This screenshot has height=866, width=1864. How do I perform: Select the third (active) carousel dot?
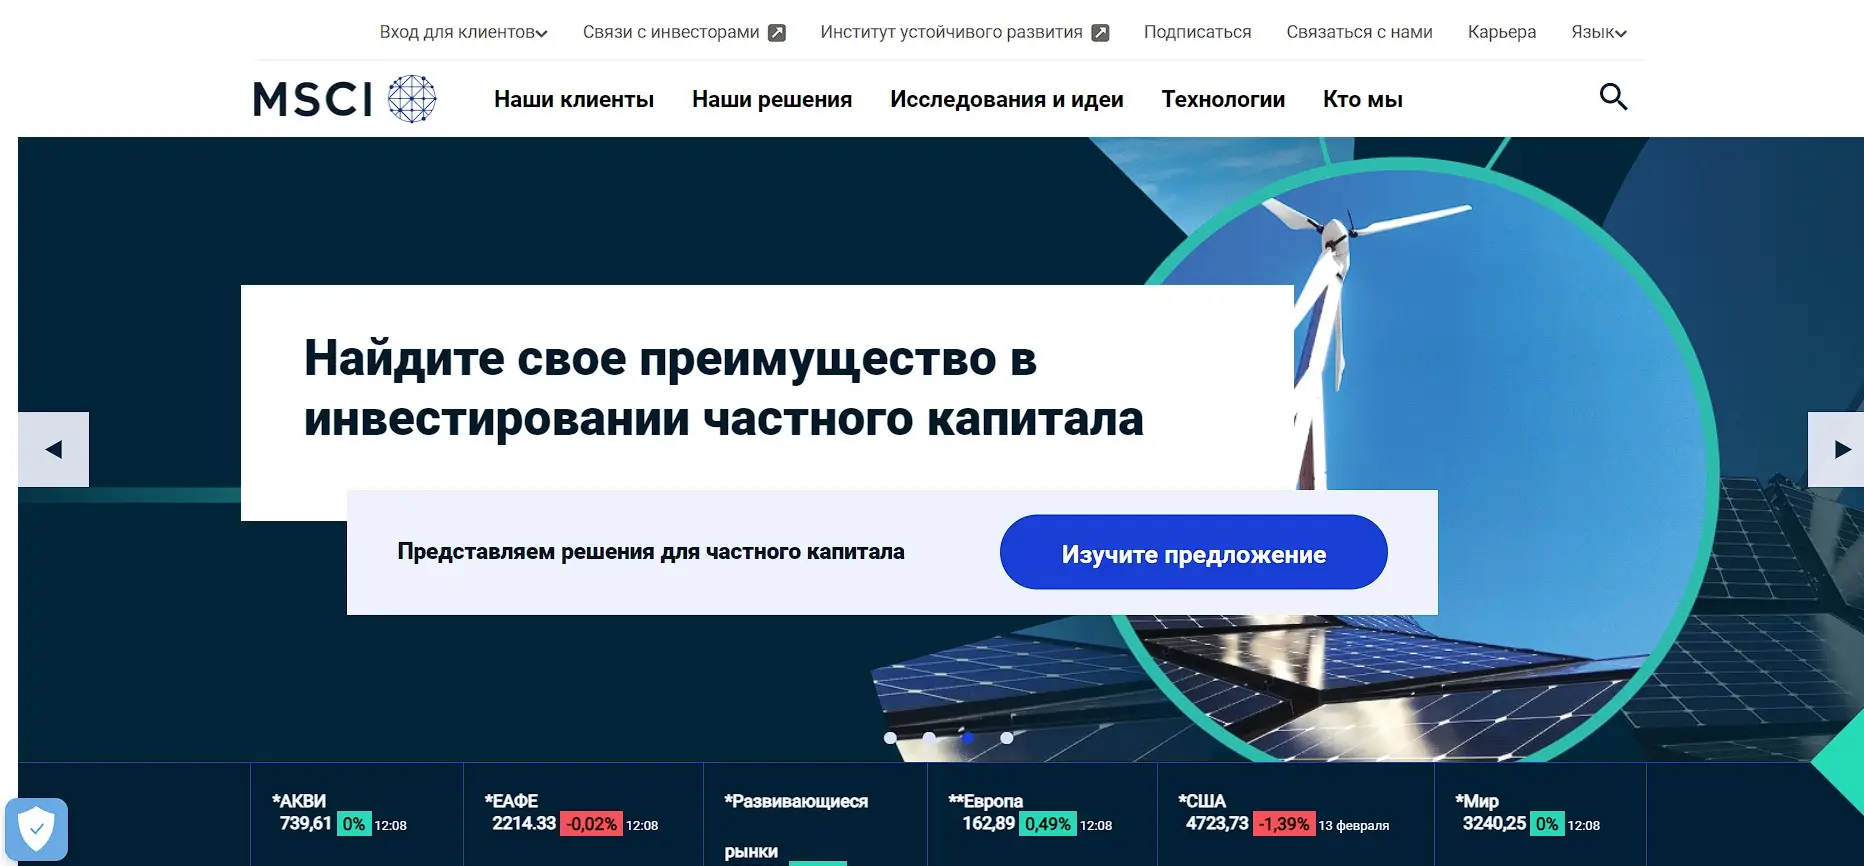point(968,738)
